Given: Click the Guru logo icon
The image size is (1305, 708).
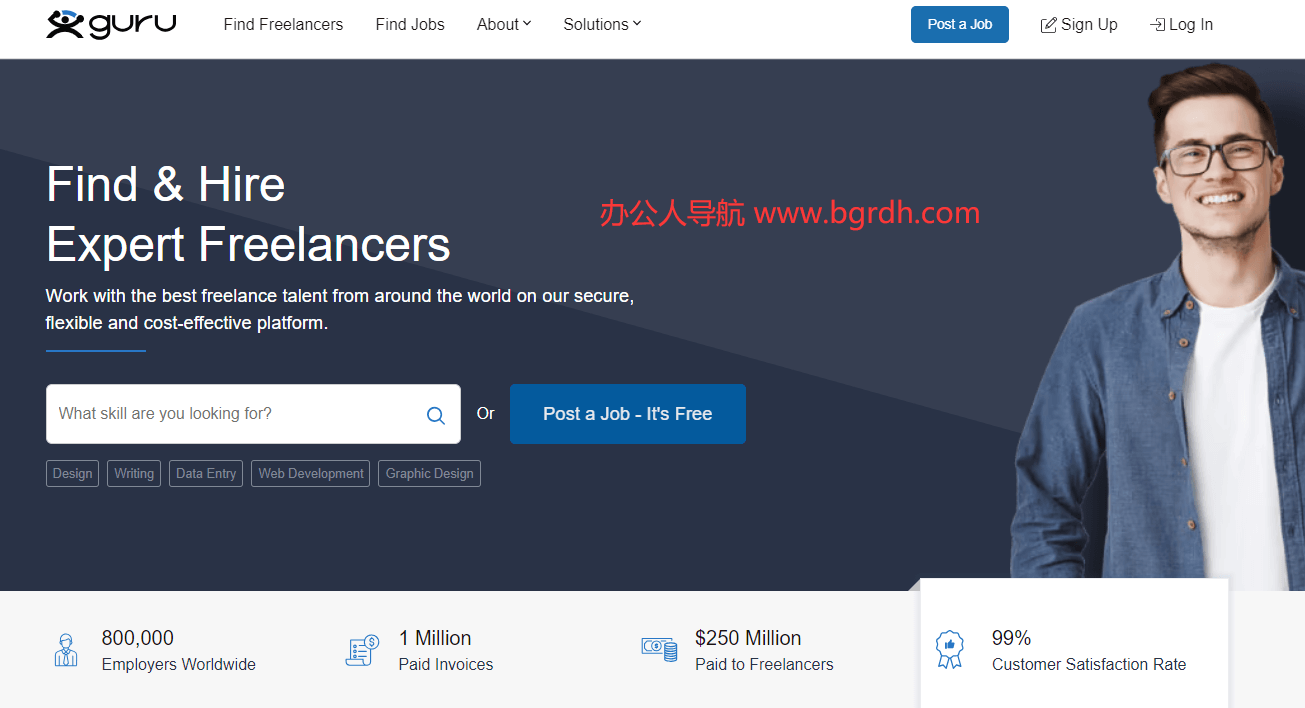Looking at the screenshot, I should (x=66, y=24).
